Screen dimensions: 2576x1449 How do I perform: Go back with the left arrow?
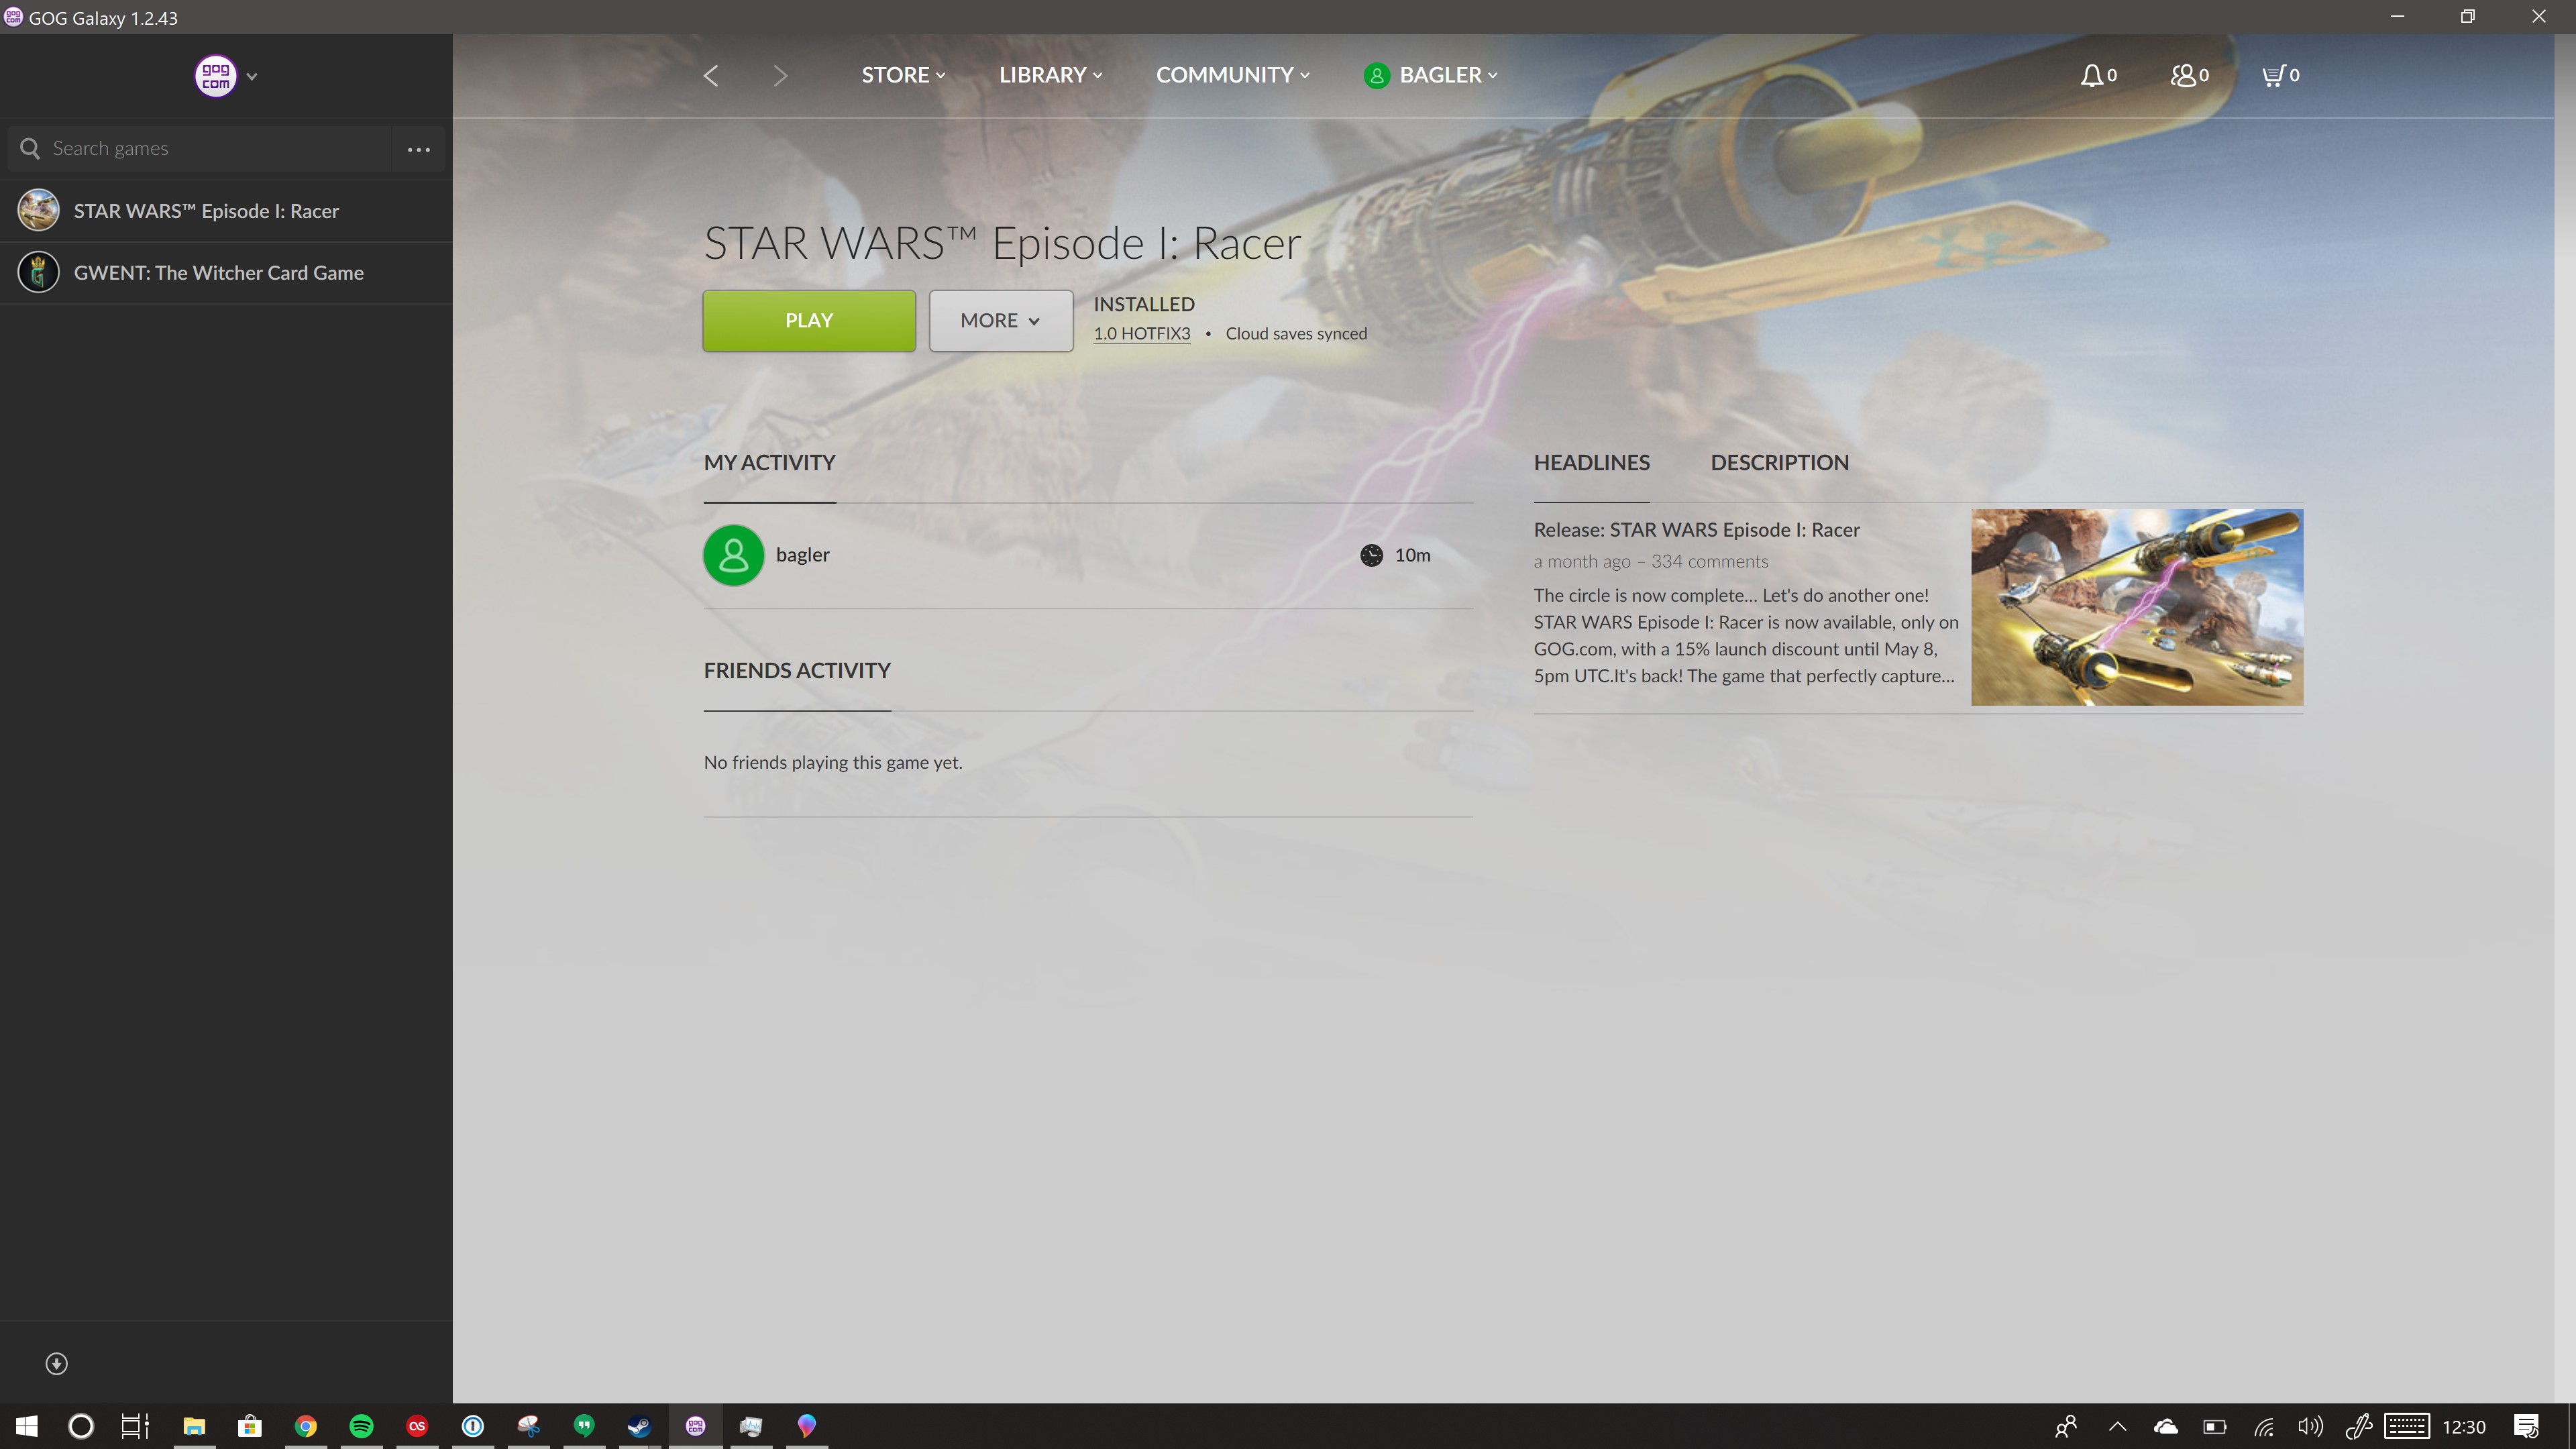click(x=711, y=76)
